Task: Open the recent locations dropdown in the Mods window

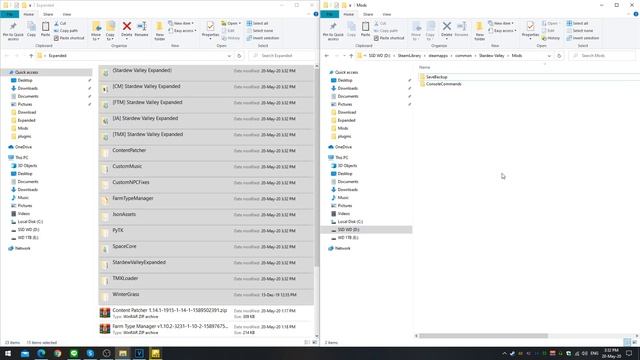Action: [x=344, y=56]
